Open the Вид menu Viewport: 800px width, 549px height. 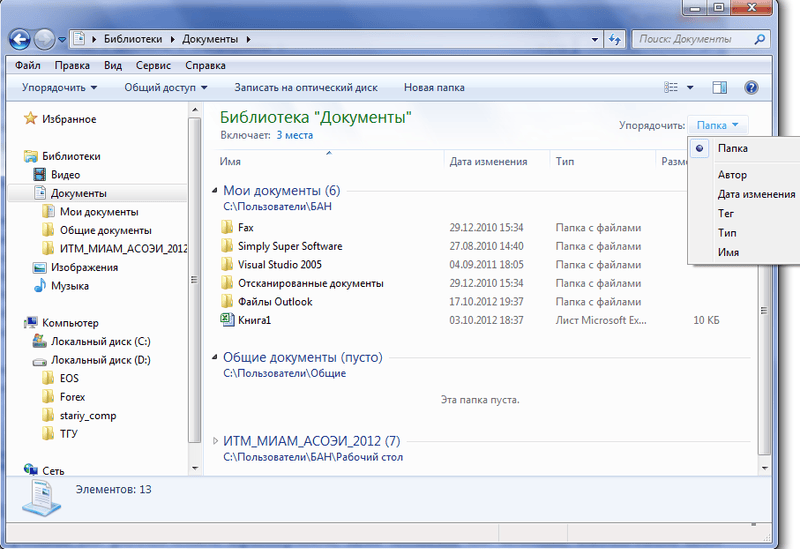coord(113,66)
